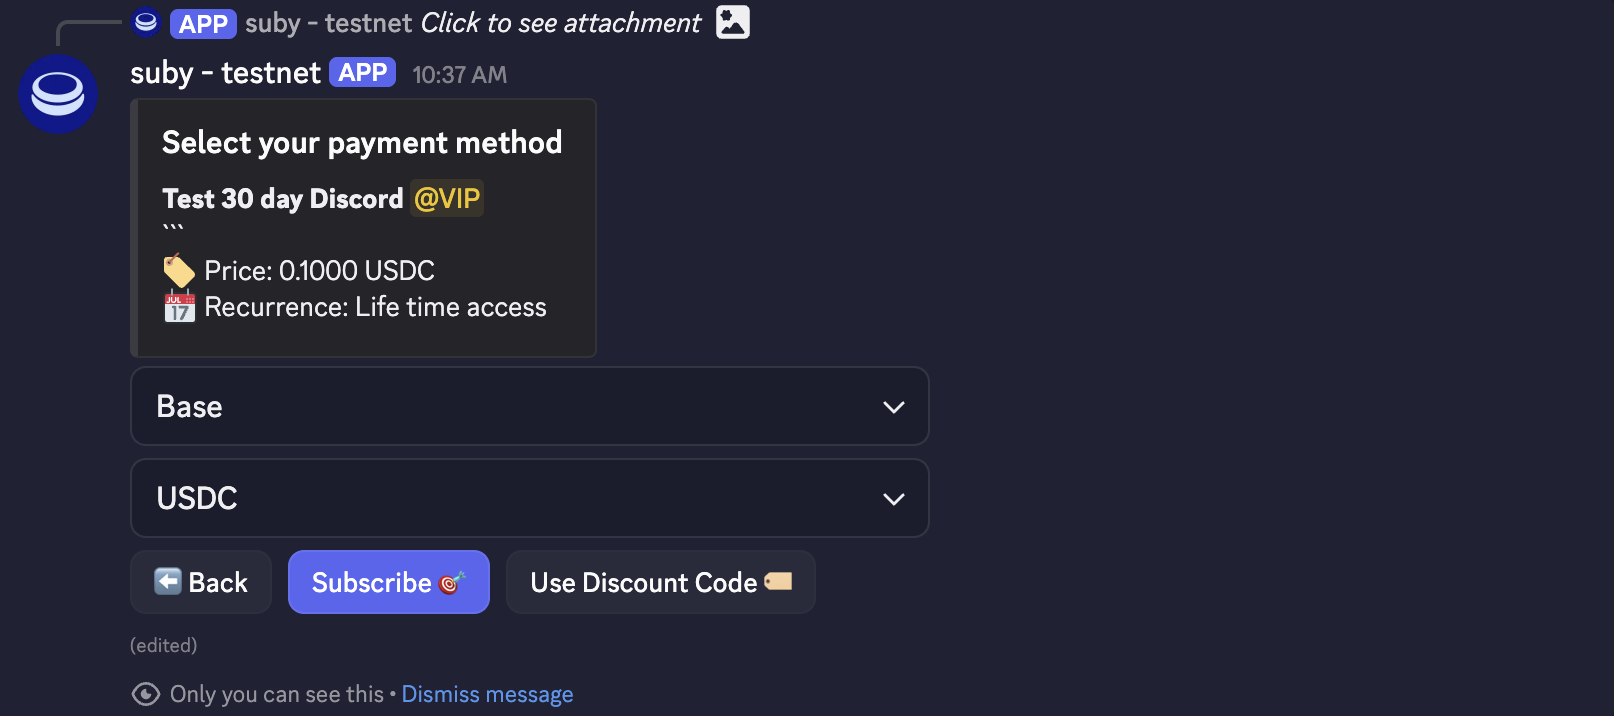This screenshot has height=716, width=1614.
Task: Click the @VIP role mention
Action: [x=447, y=198]
